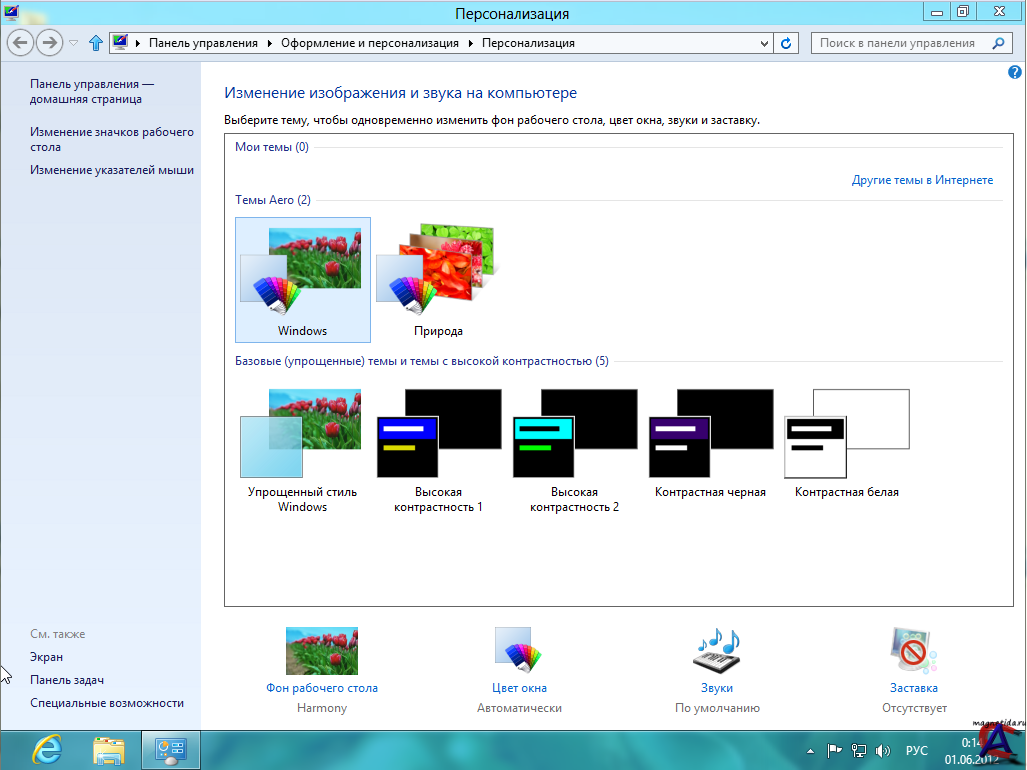Open Action Center flag icon

834,751
